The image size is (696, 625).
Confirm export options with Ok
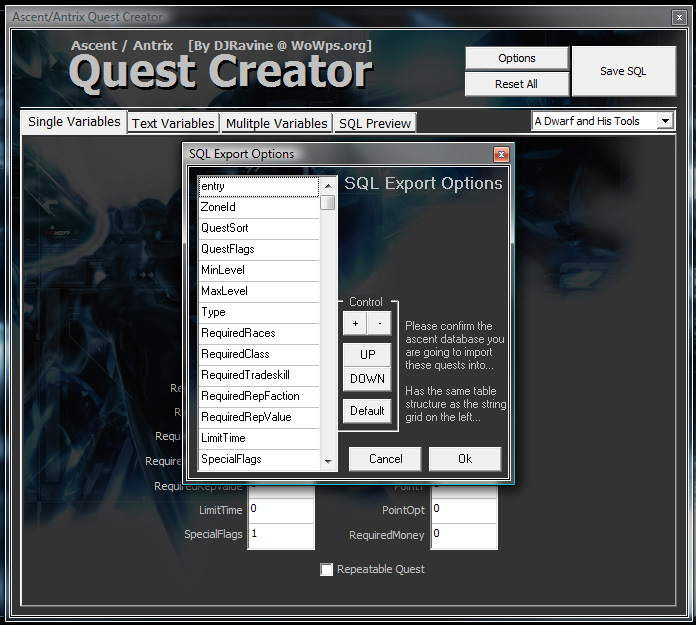465,459
